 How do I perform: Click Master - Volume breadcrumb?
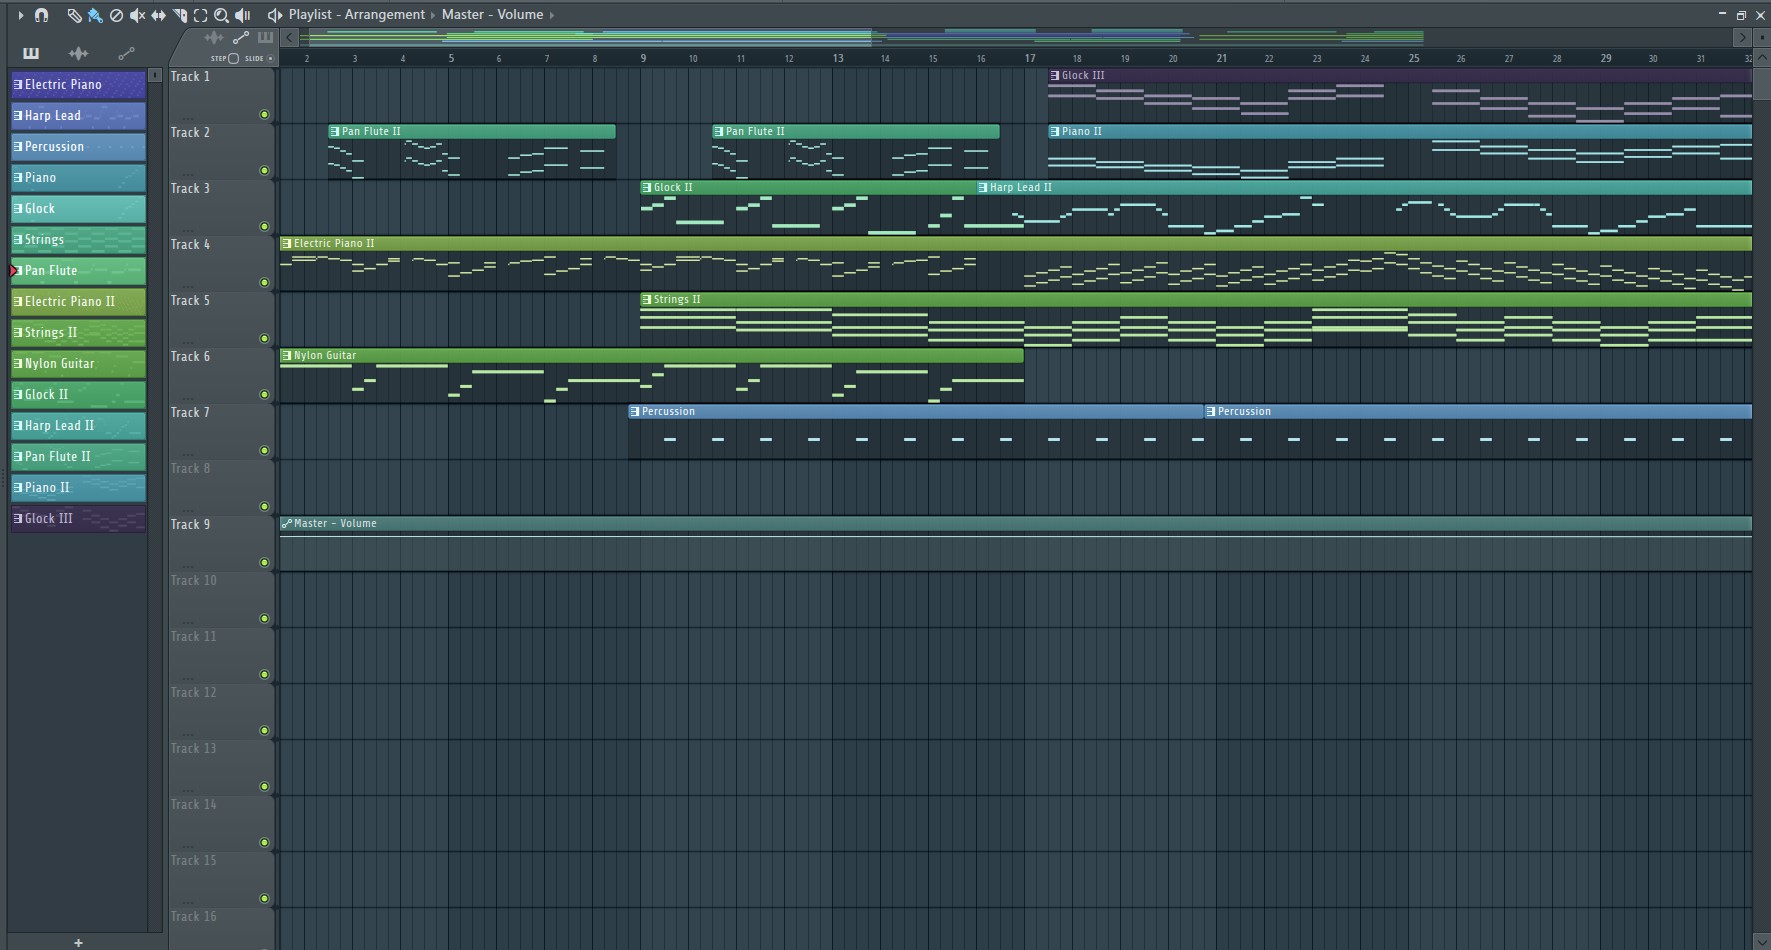pos(492,15)
